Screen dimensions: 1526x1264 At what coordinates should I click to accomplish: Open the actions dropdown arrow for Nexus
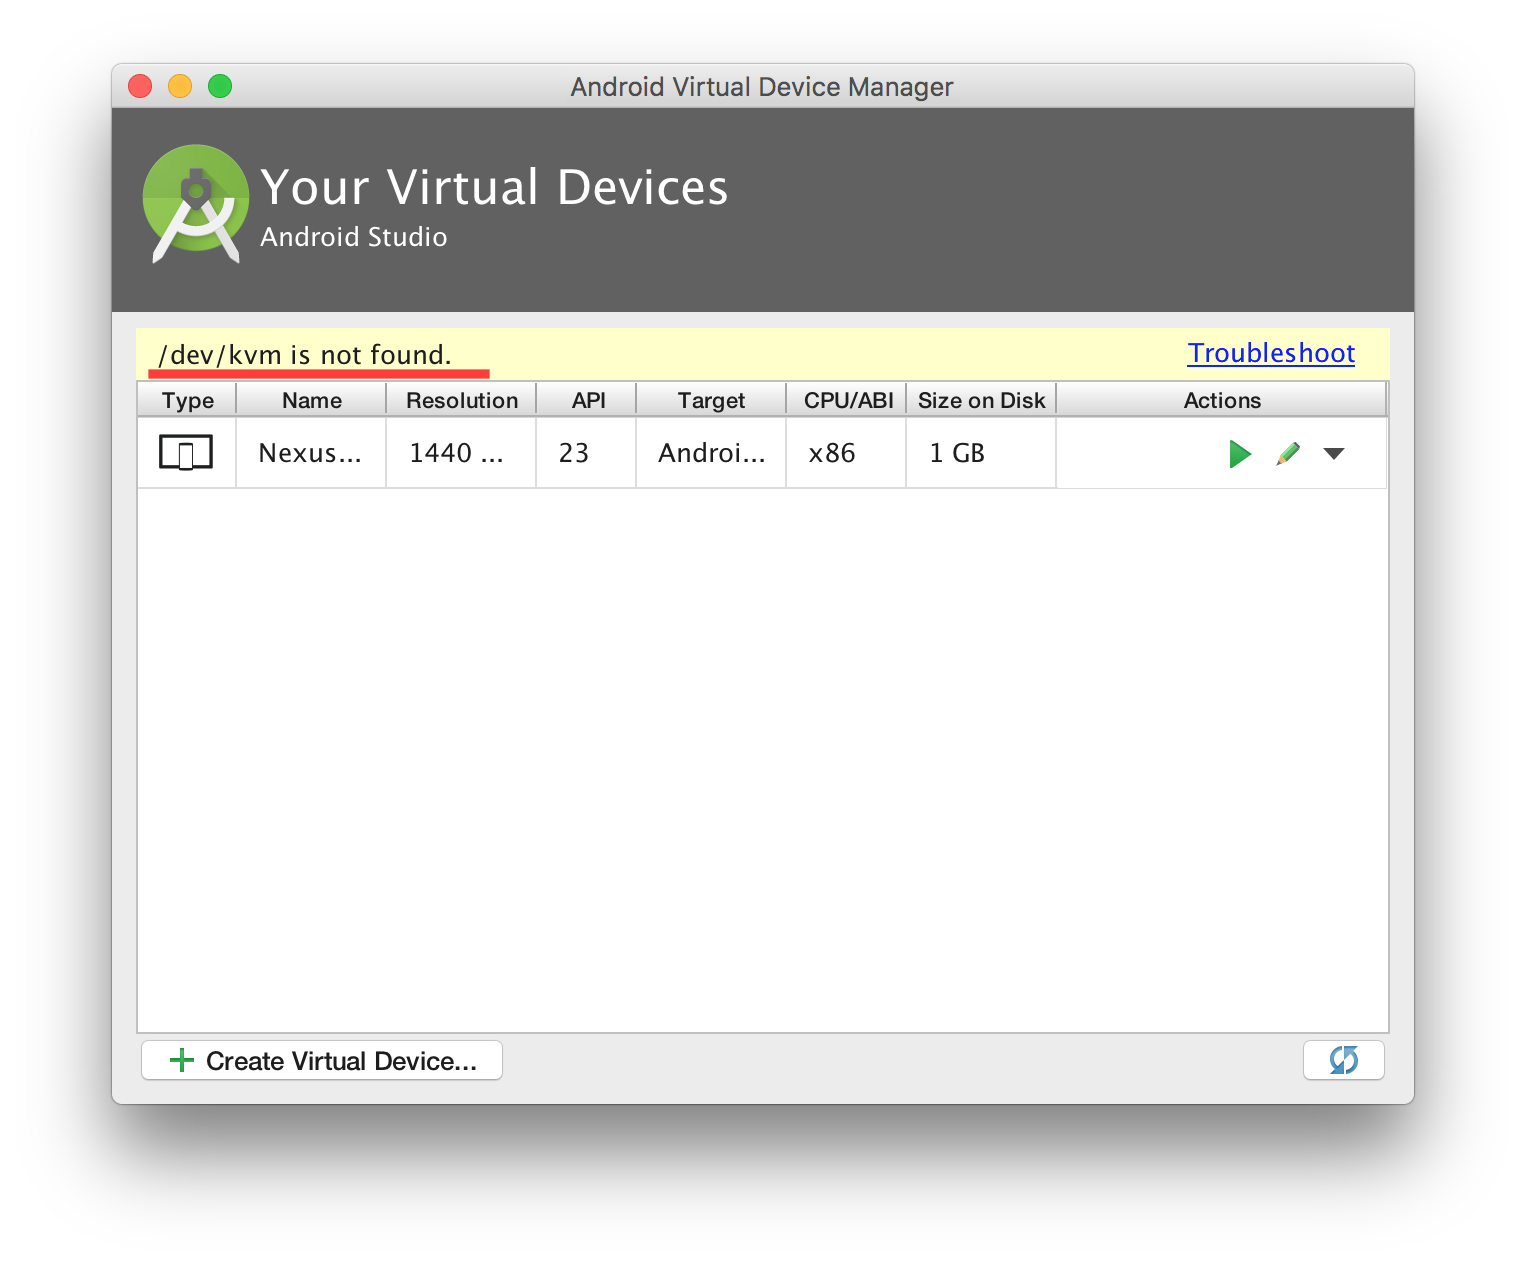coord(1333,454)
